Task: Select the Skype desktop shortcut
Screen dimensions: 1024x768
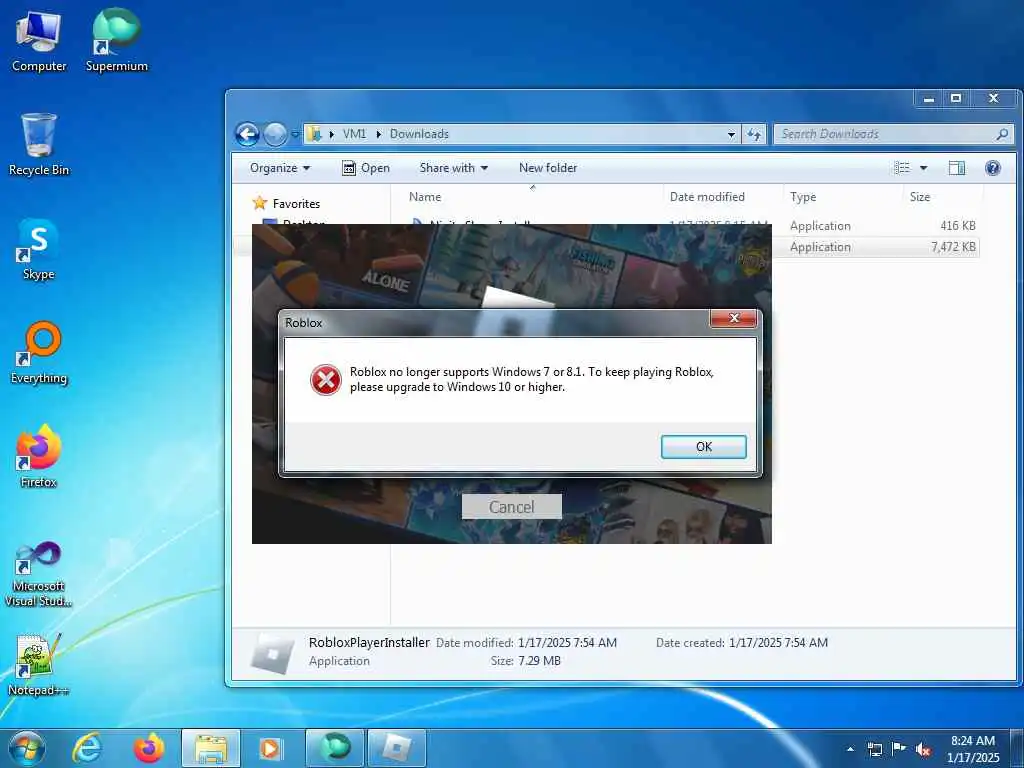Action: [39, 249]
